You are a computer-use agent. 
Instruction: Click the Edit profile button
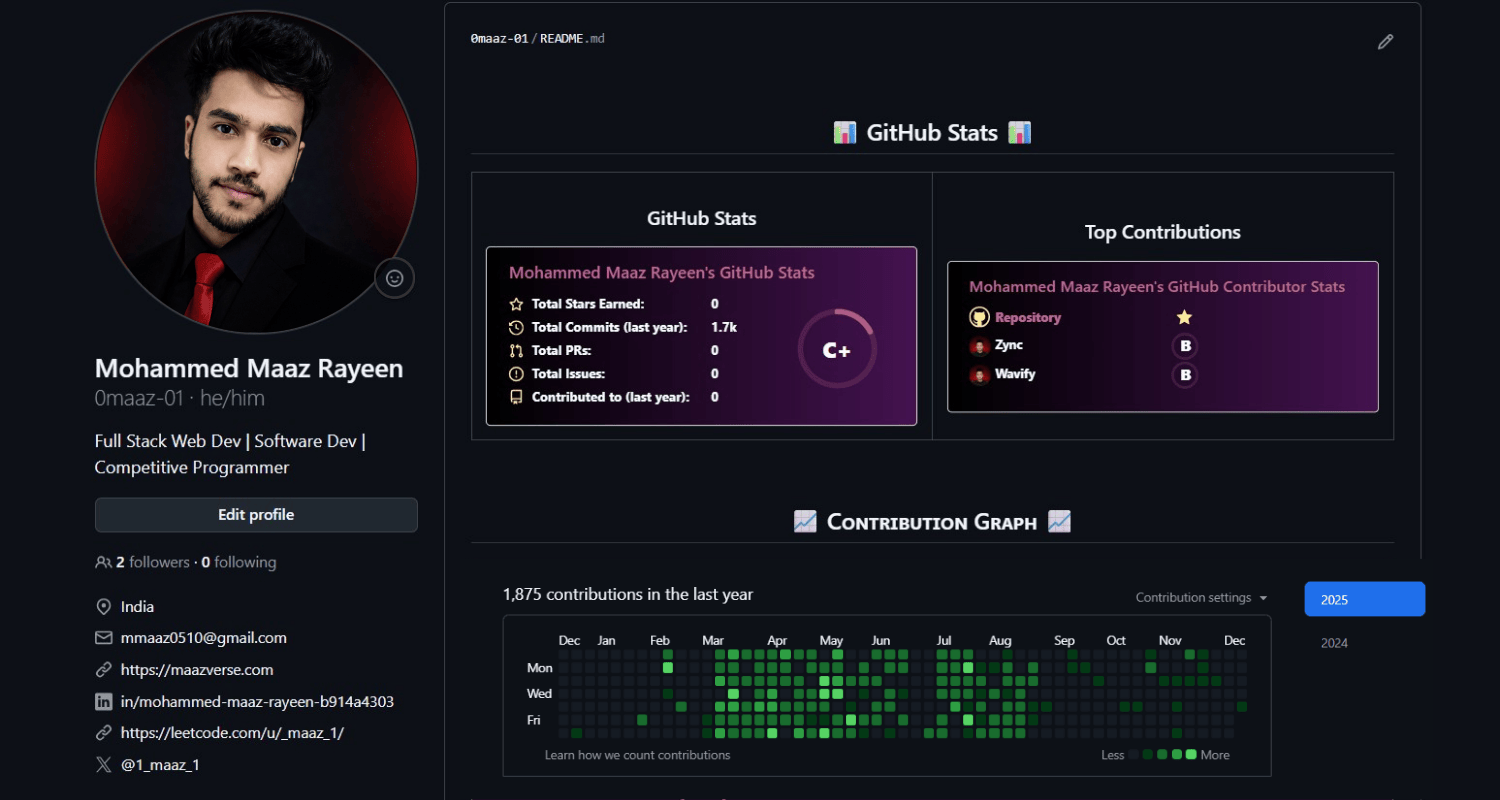[256, 515]
